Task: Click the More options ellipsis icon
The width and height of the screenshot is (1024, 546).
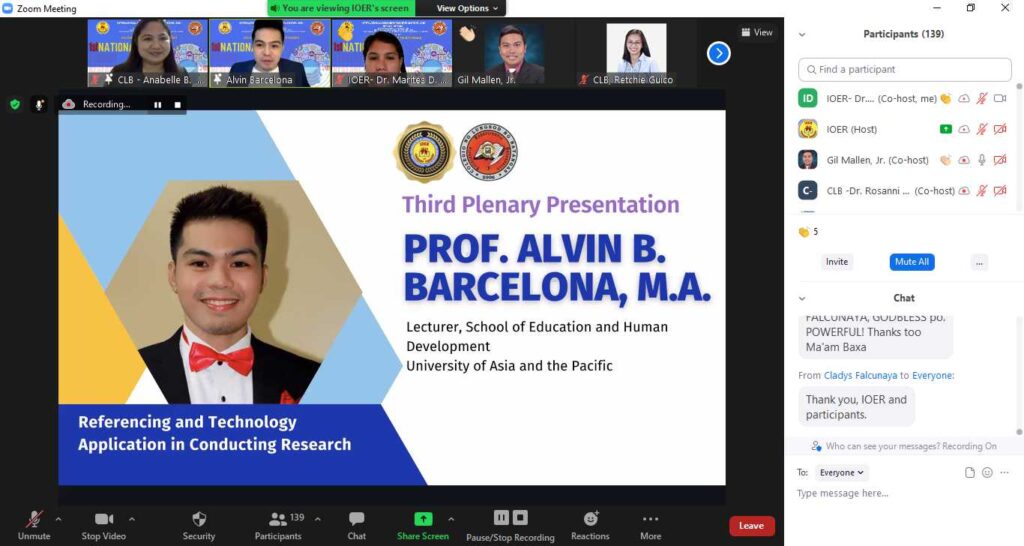Action: (650, 519)
